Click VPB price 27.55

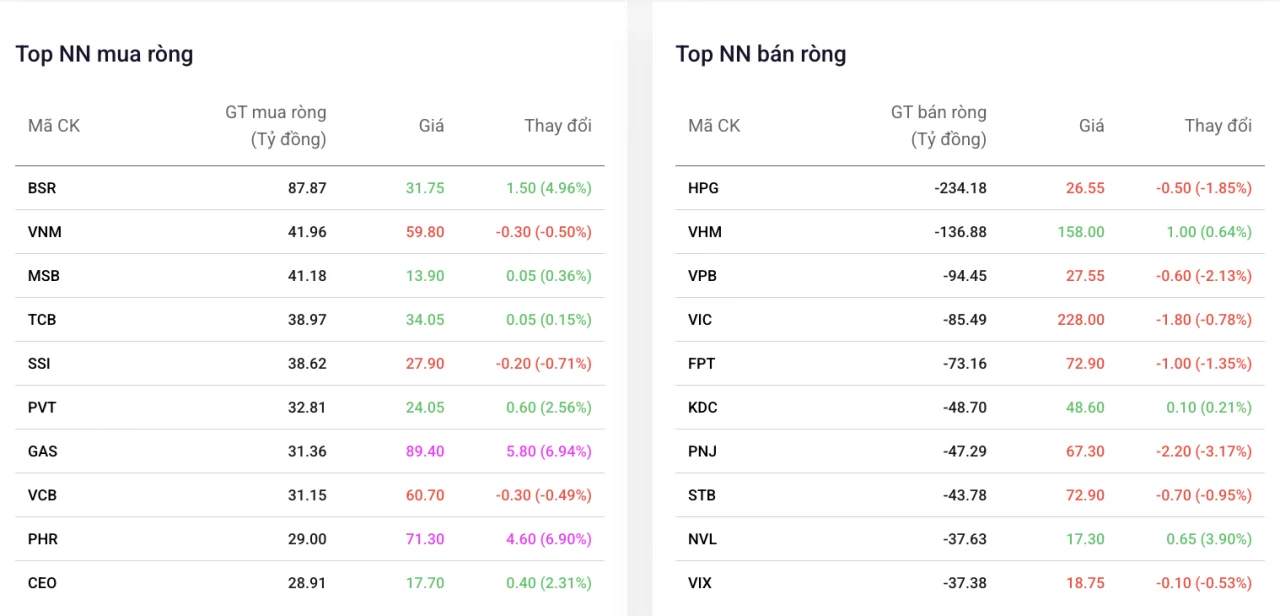1085,276
